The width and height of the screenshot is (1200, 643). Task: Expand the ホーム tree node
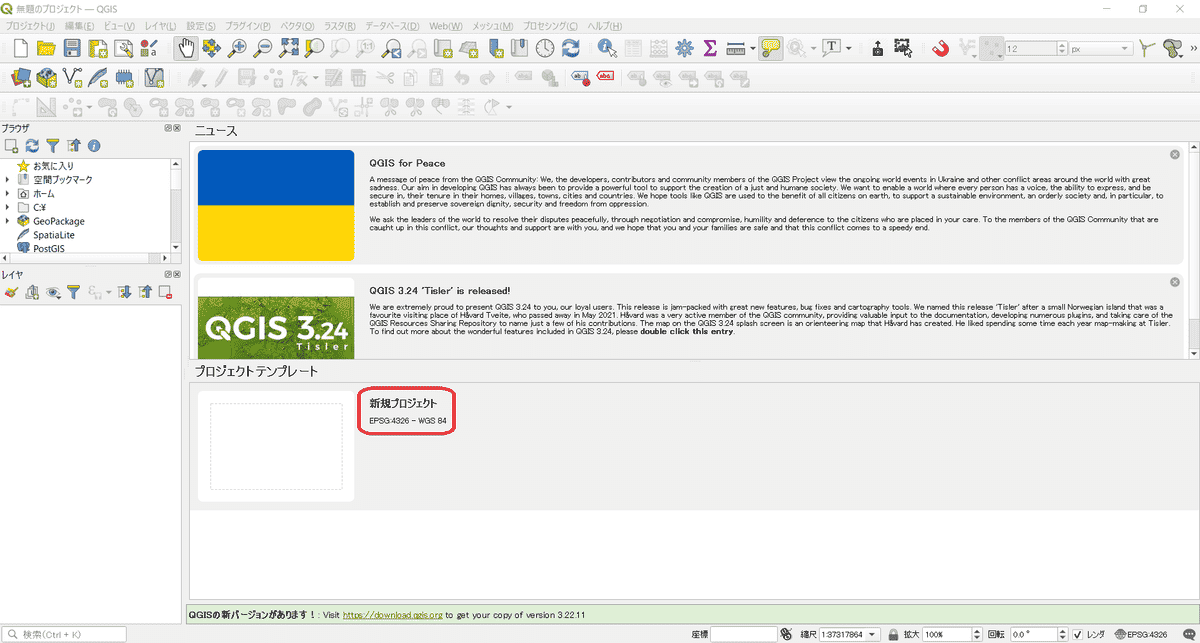pyautogui.click(x=7, y=193)
